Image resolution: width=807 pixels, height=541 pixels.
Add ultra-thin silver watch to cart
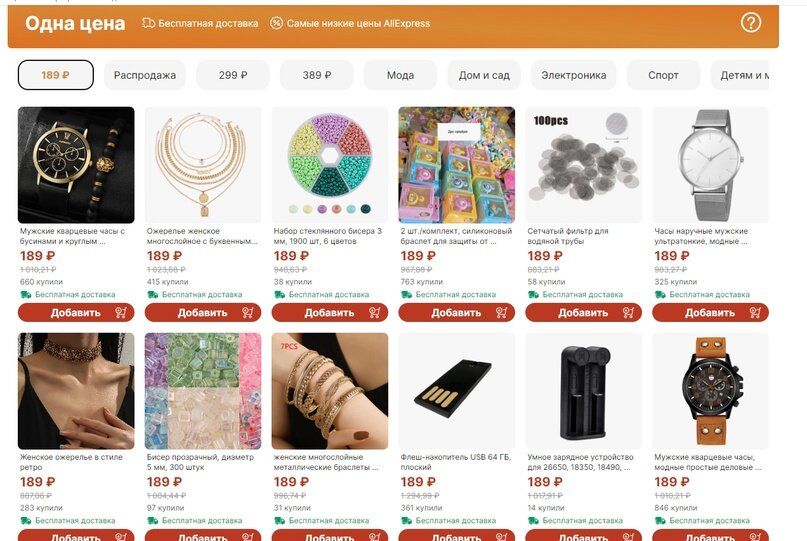pyautogui.click(x=710, y=312)
